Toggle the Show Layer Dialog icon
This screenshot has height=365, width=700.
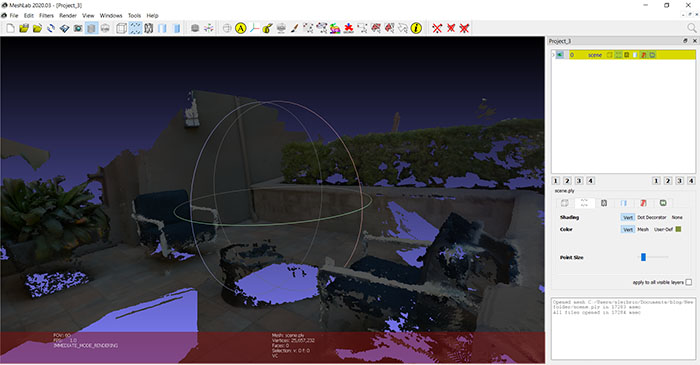(92, 28)
